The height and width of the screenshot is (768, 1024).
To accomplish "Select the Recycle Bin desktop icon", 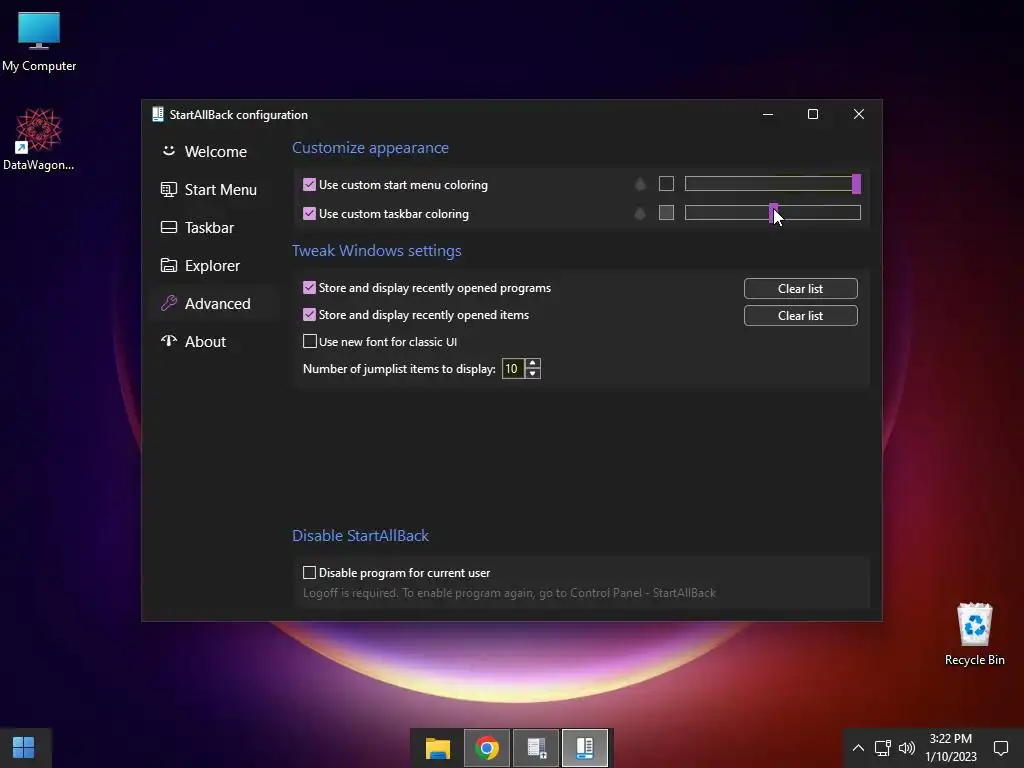I will click(974, 634).
